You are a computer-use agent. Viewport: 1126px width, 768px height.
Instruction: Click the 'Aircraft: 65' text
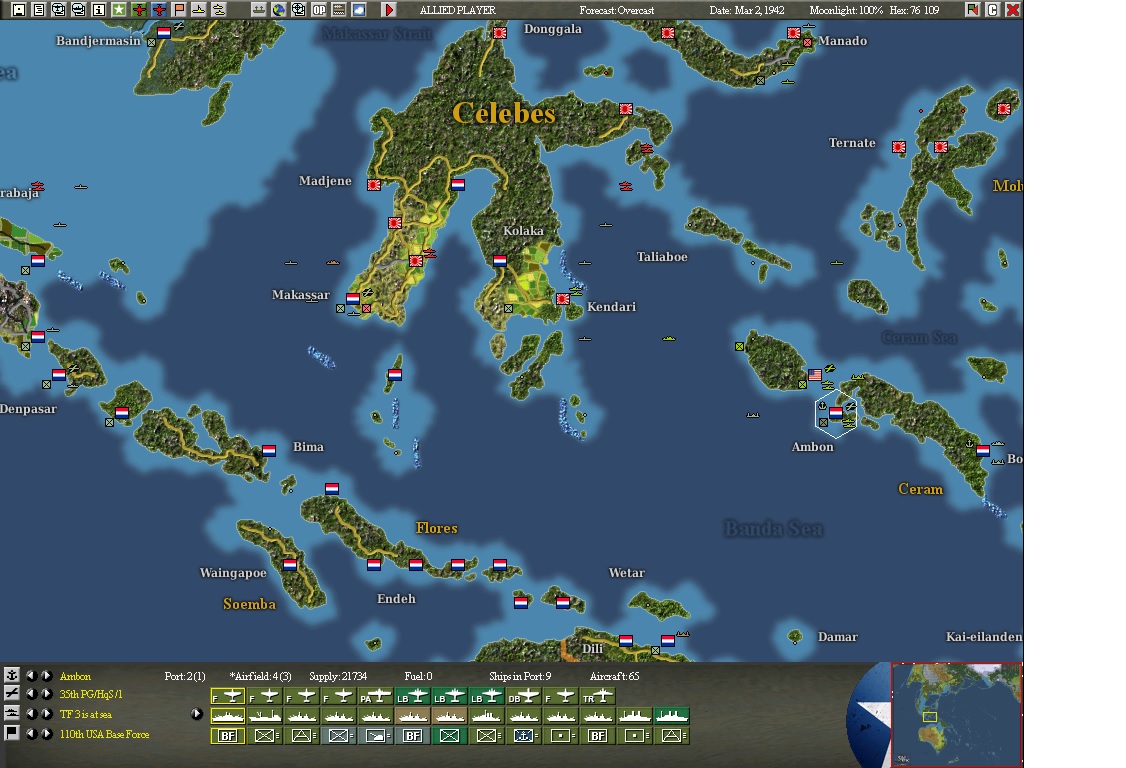pyautogui.click(x=614, y=676)
